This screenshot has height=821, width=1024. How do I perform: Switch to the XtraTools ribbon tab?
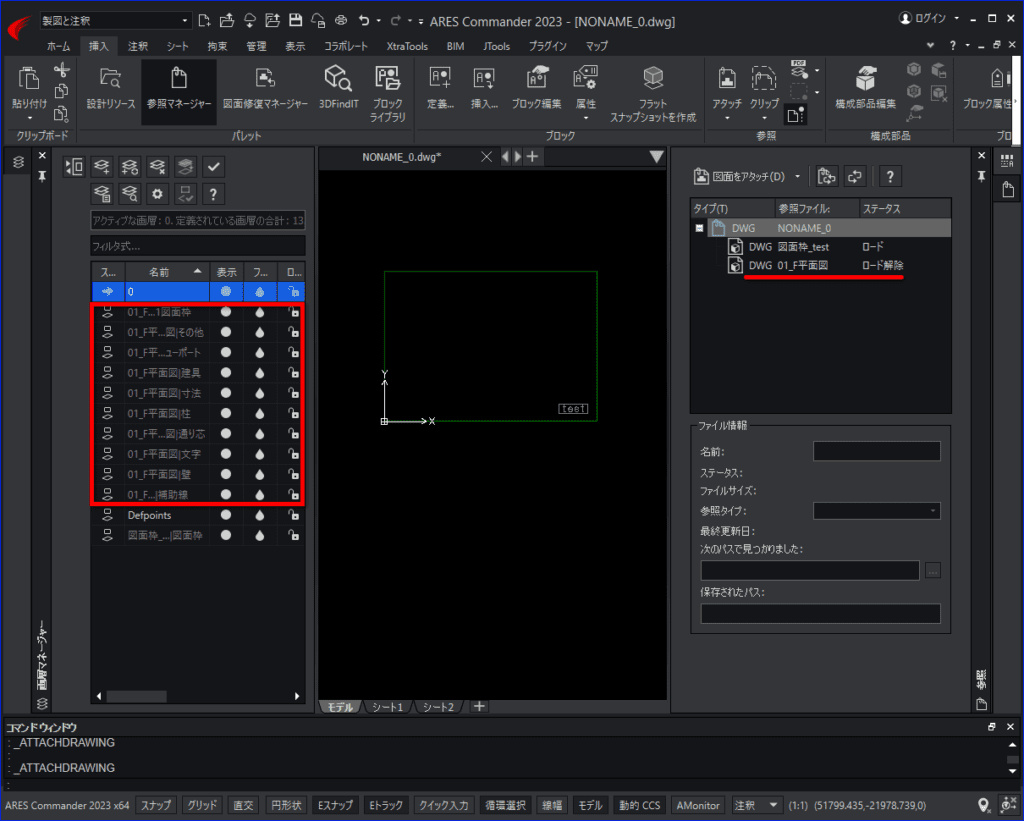407,46
